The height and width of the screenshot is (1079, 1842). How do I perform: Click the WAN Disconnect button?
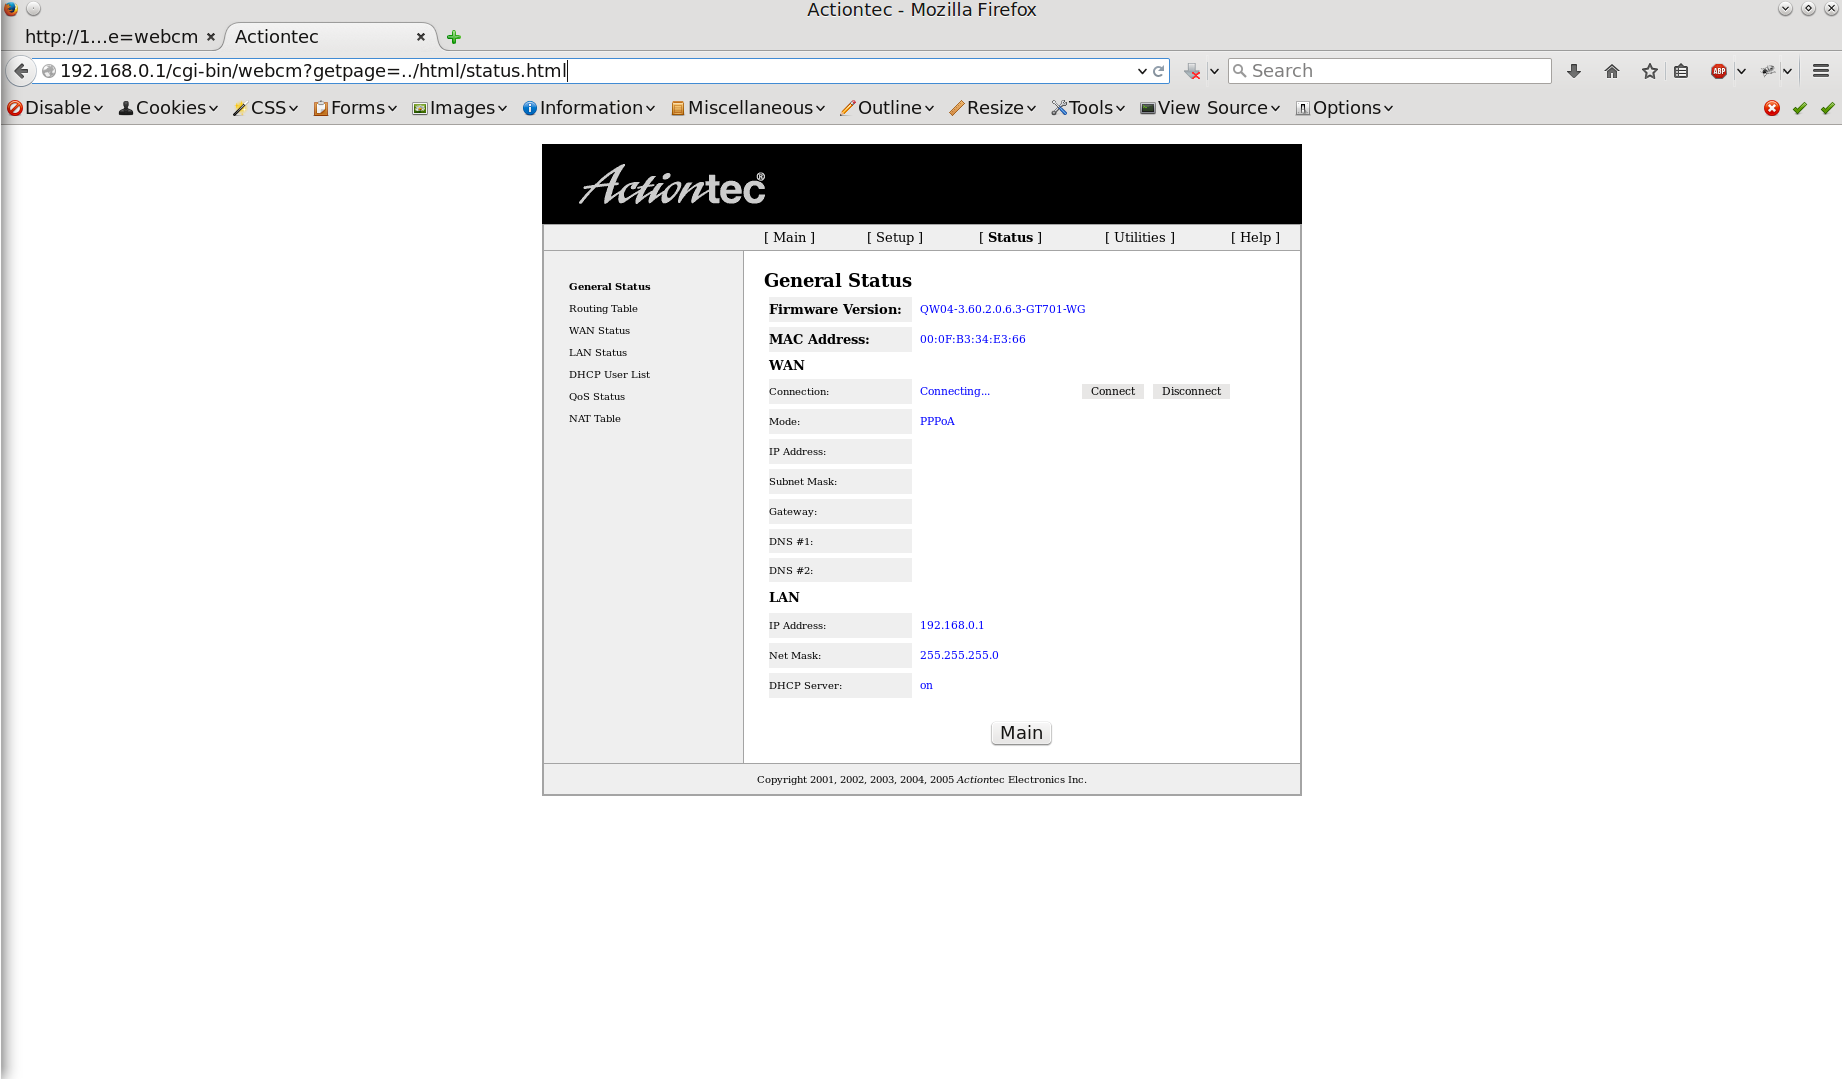[x=1191, y=391]
